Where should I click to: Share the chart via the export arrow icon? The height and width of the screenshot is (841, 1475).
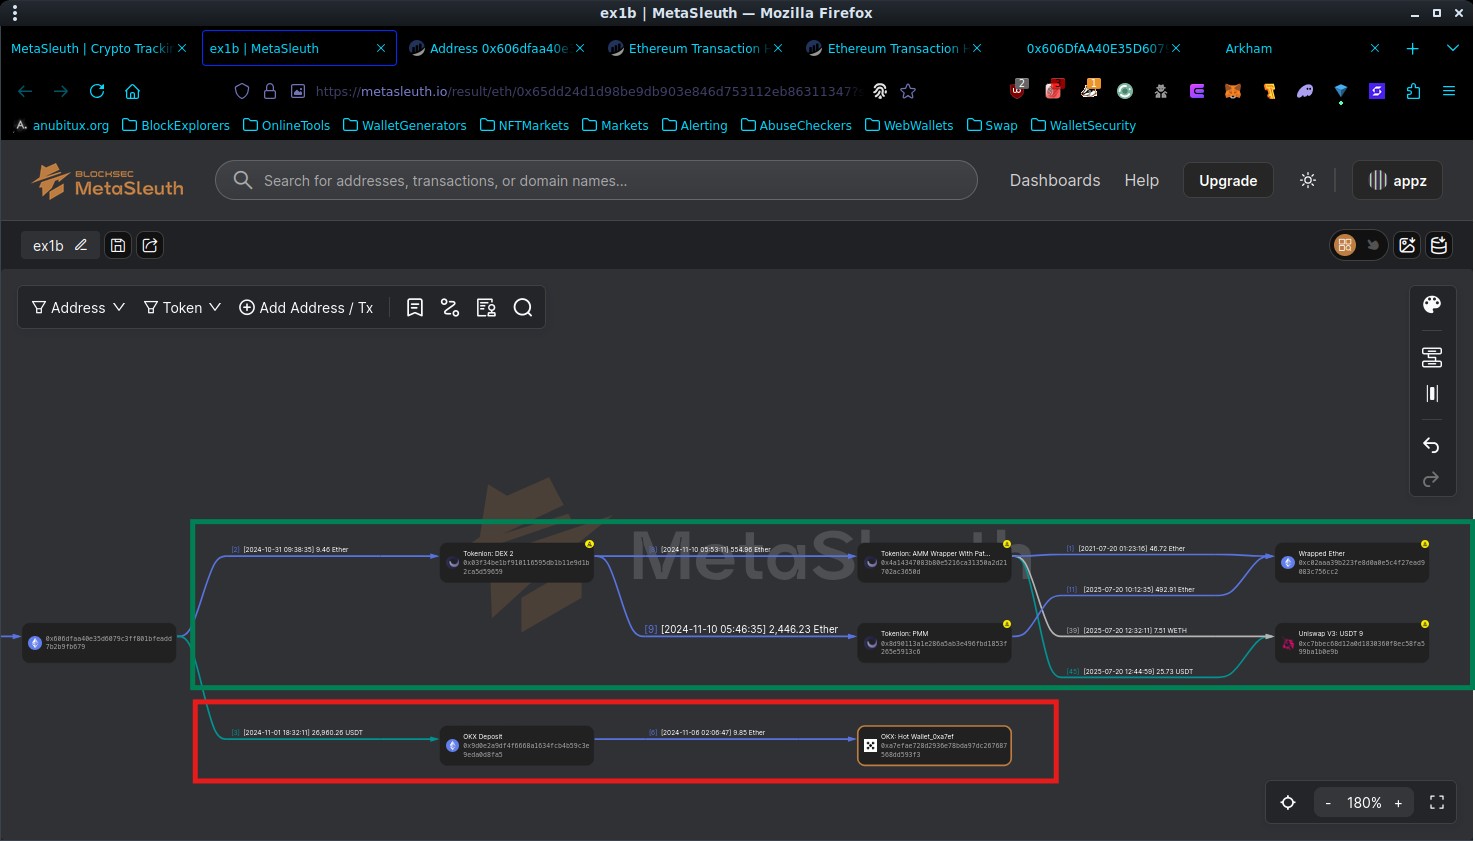click(150, 245)
